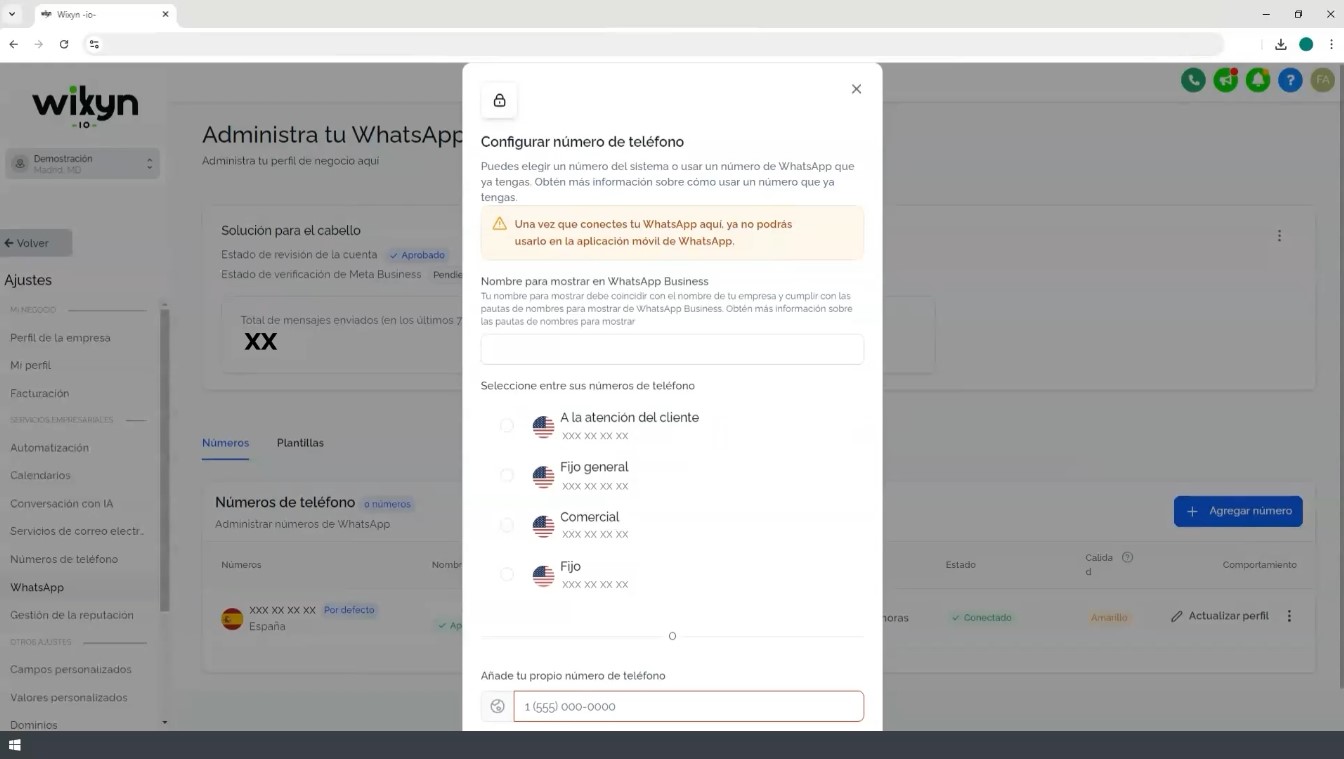Select WhatsApp in settings sidebar
1344x759 pixels.
[x=37, y=588]
